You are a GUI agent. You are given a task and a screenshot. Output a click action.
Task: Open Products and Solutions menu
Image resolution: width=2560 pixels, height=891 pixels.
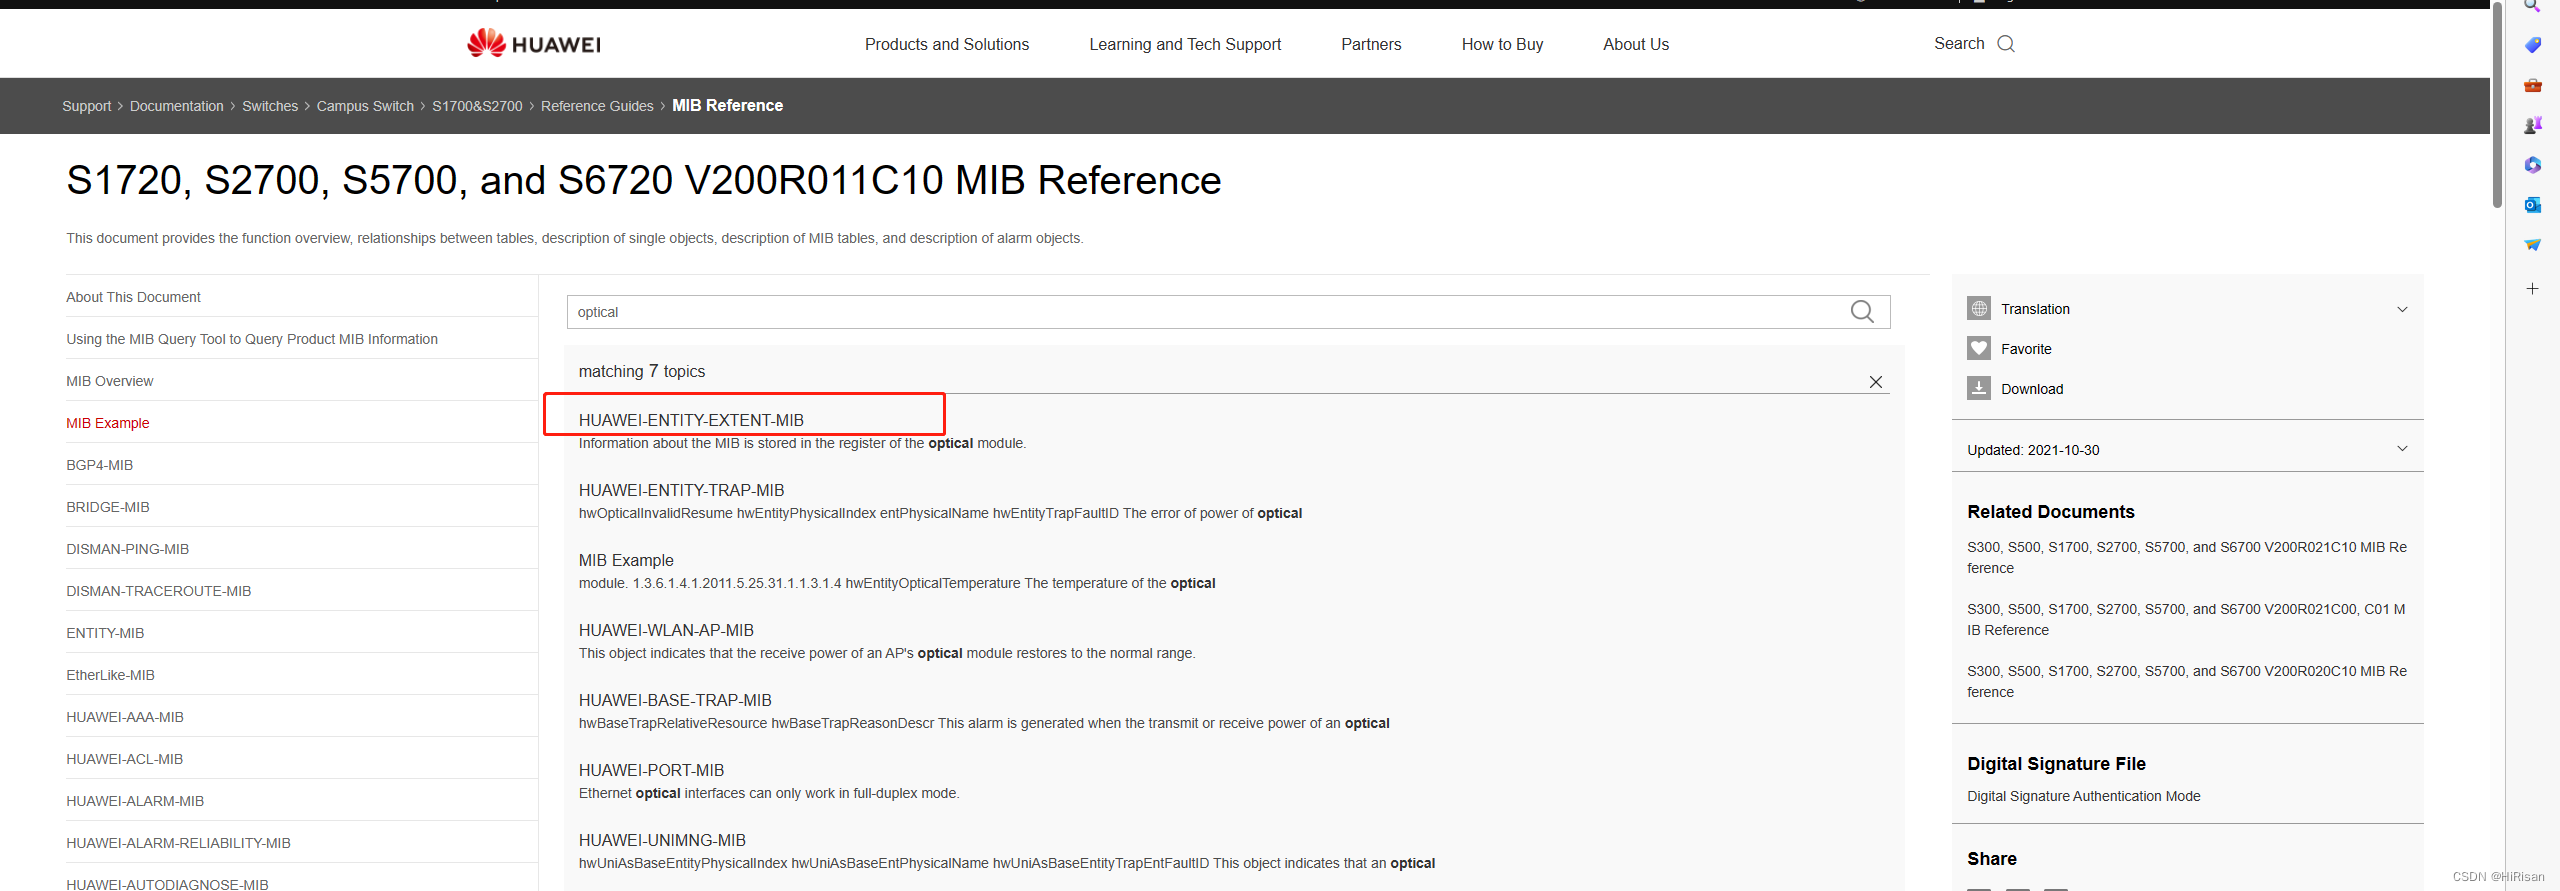tap(947, 44)
